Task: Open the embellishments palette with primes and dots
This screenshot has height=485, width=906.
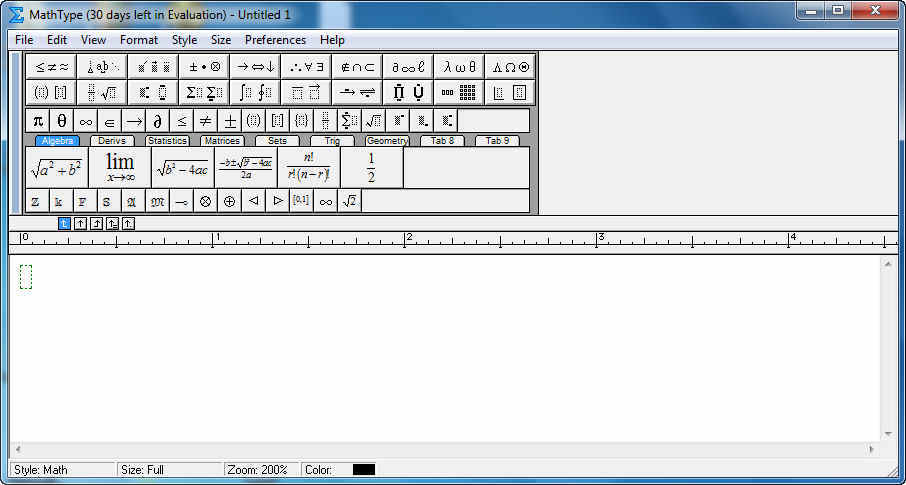Action: pos(153,66)
